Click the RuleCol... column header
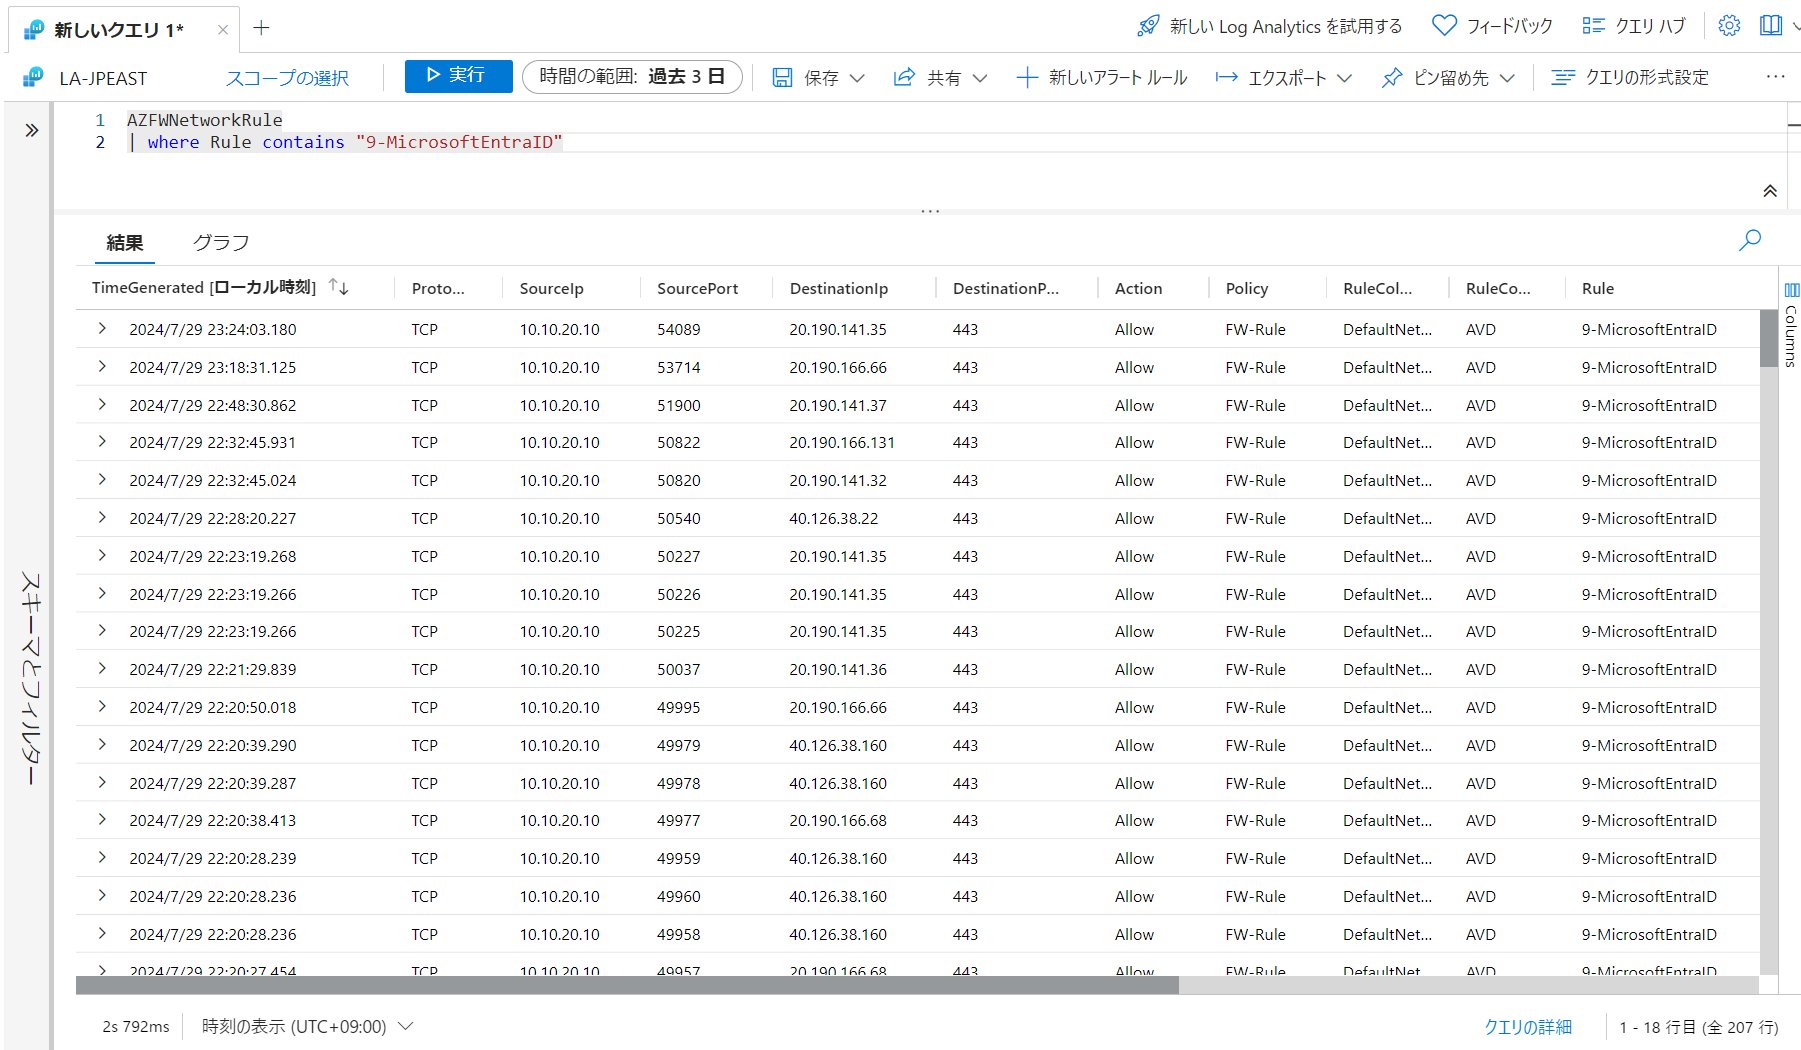This screenshot has height=1050, width=1801. [x=1377, y=288]
